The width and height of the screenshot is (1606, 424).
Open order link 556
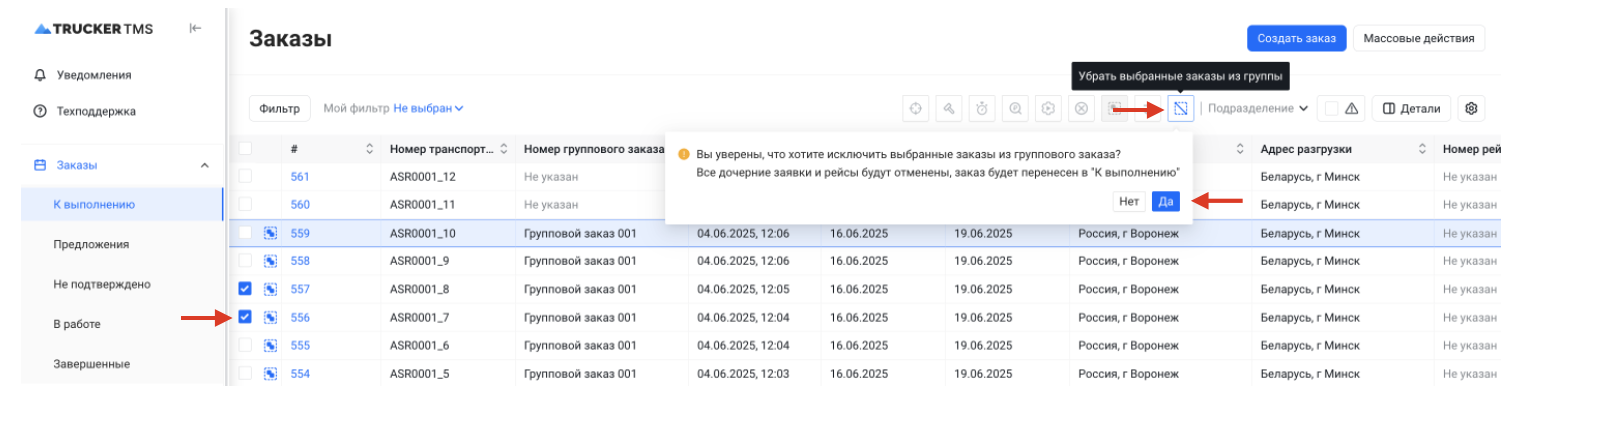300,317
